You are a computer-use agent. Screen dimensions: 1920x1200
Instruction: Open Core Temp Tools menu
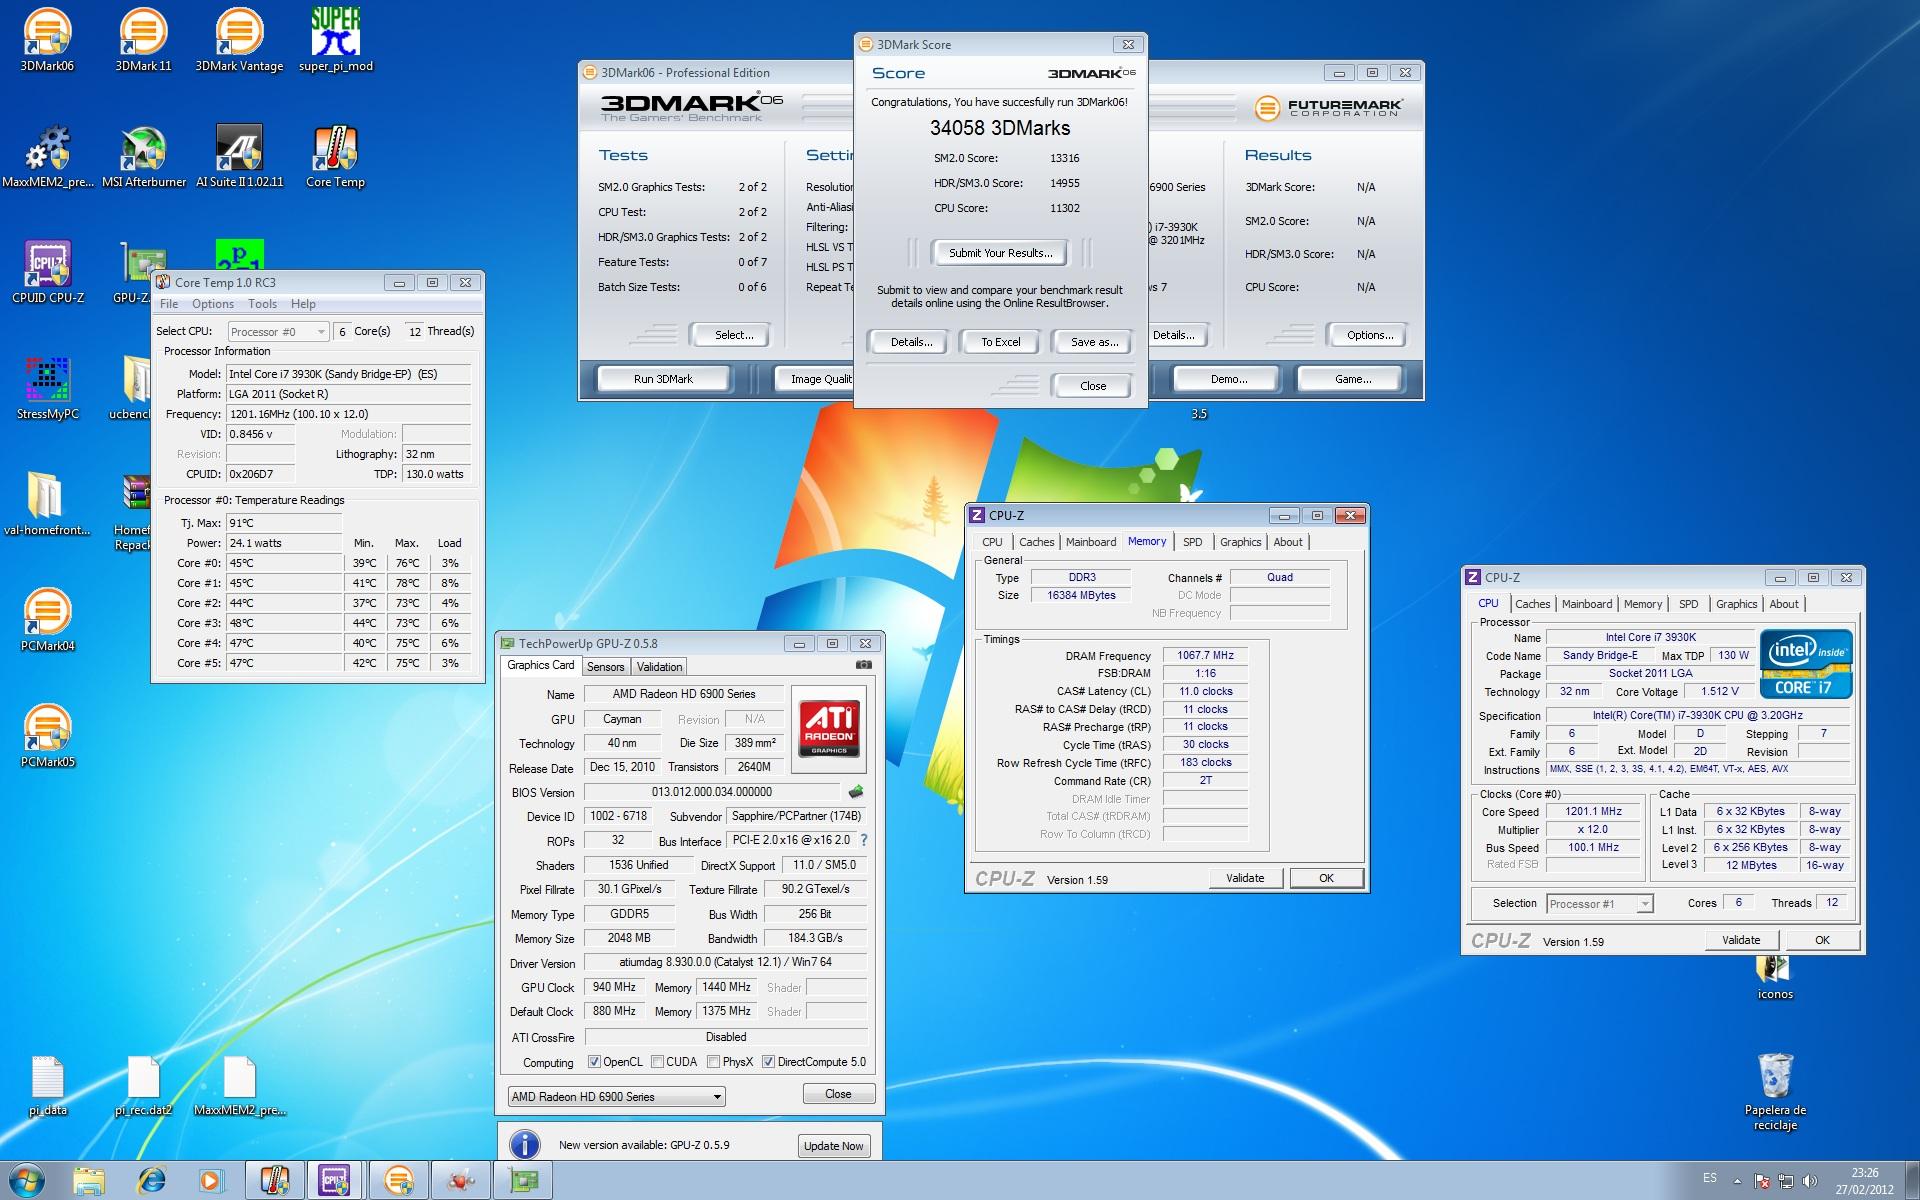click(x=262, y=304)
